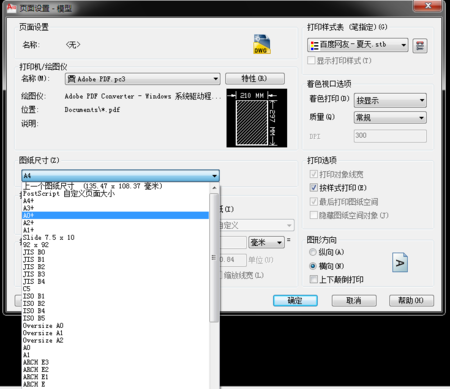Open the plot style table editor icon
This screenshot has height=389, width=450.
(420, 45)
